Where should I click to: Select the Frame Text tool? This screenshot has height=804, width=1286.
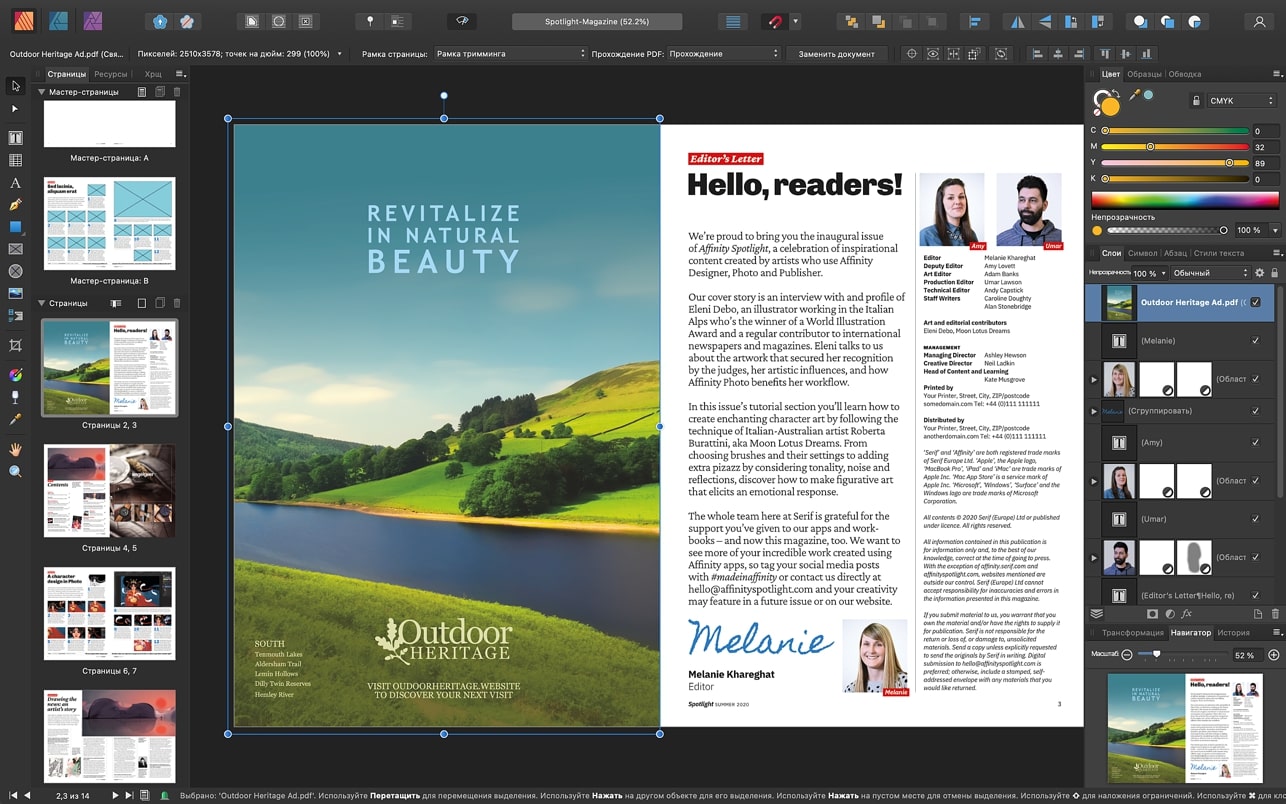tap(15, 138)
